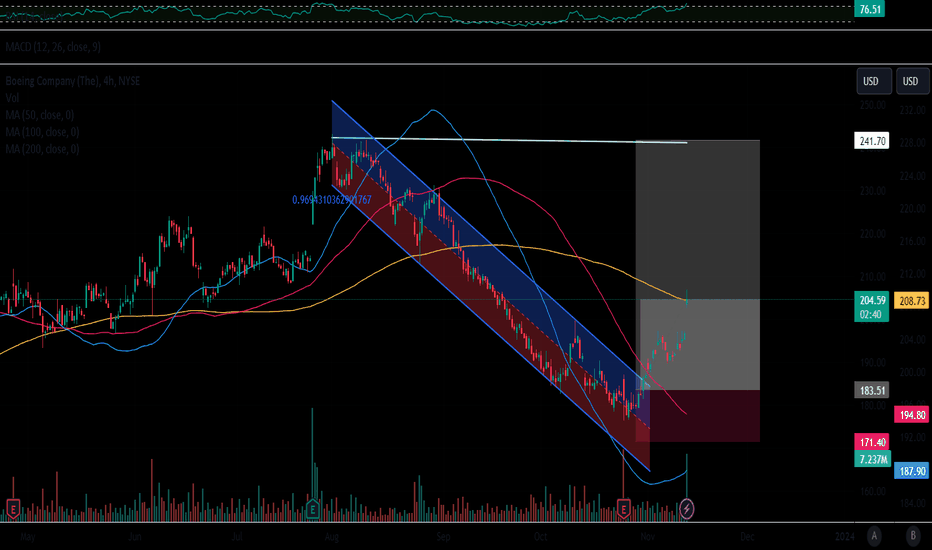This screenshot has height=550, width=932.
Task: Click the red 194.80 price label
Action: [912, 415]
